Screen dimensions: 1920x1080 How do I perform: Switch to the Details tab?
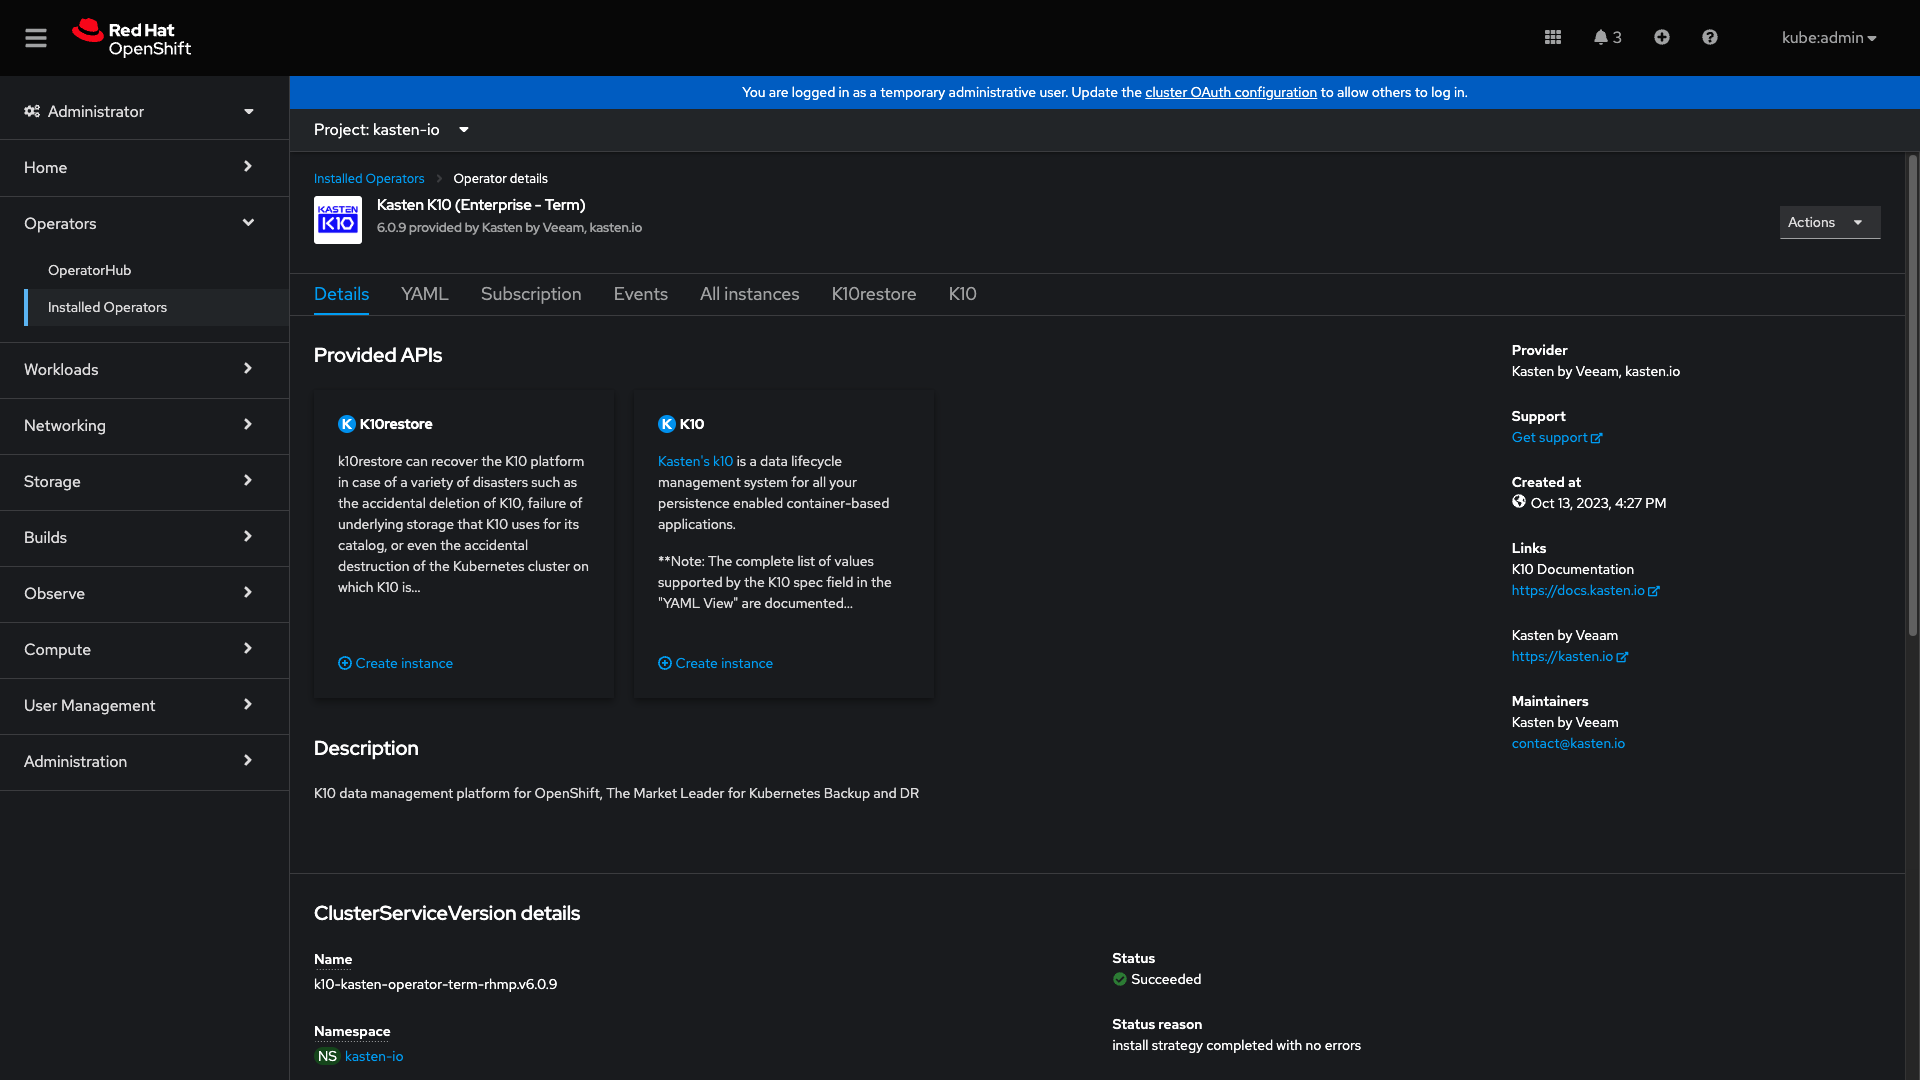341,294
